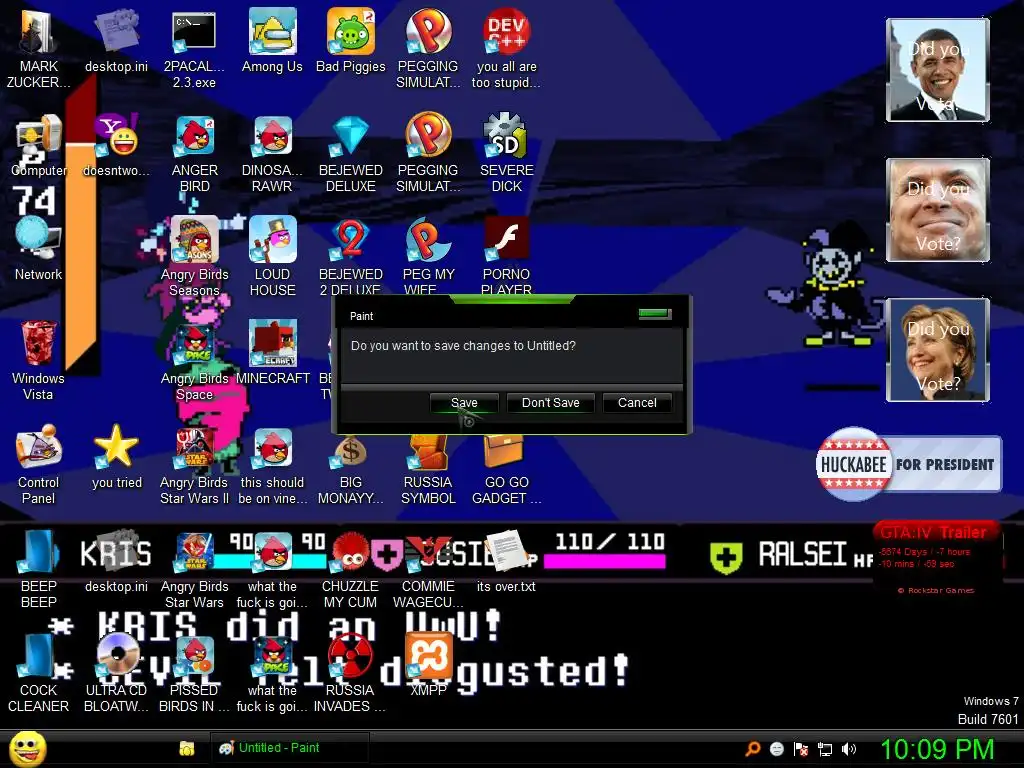Click the 10:09 PM taskbar clock
This screenshot has width=1024, height=768.
click(937, 749)
